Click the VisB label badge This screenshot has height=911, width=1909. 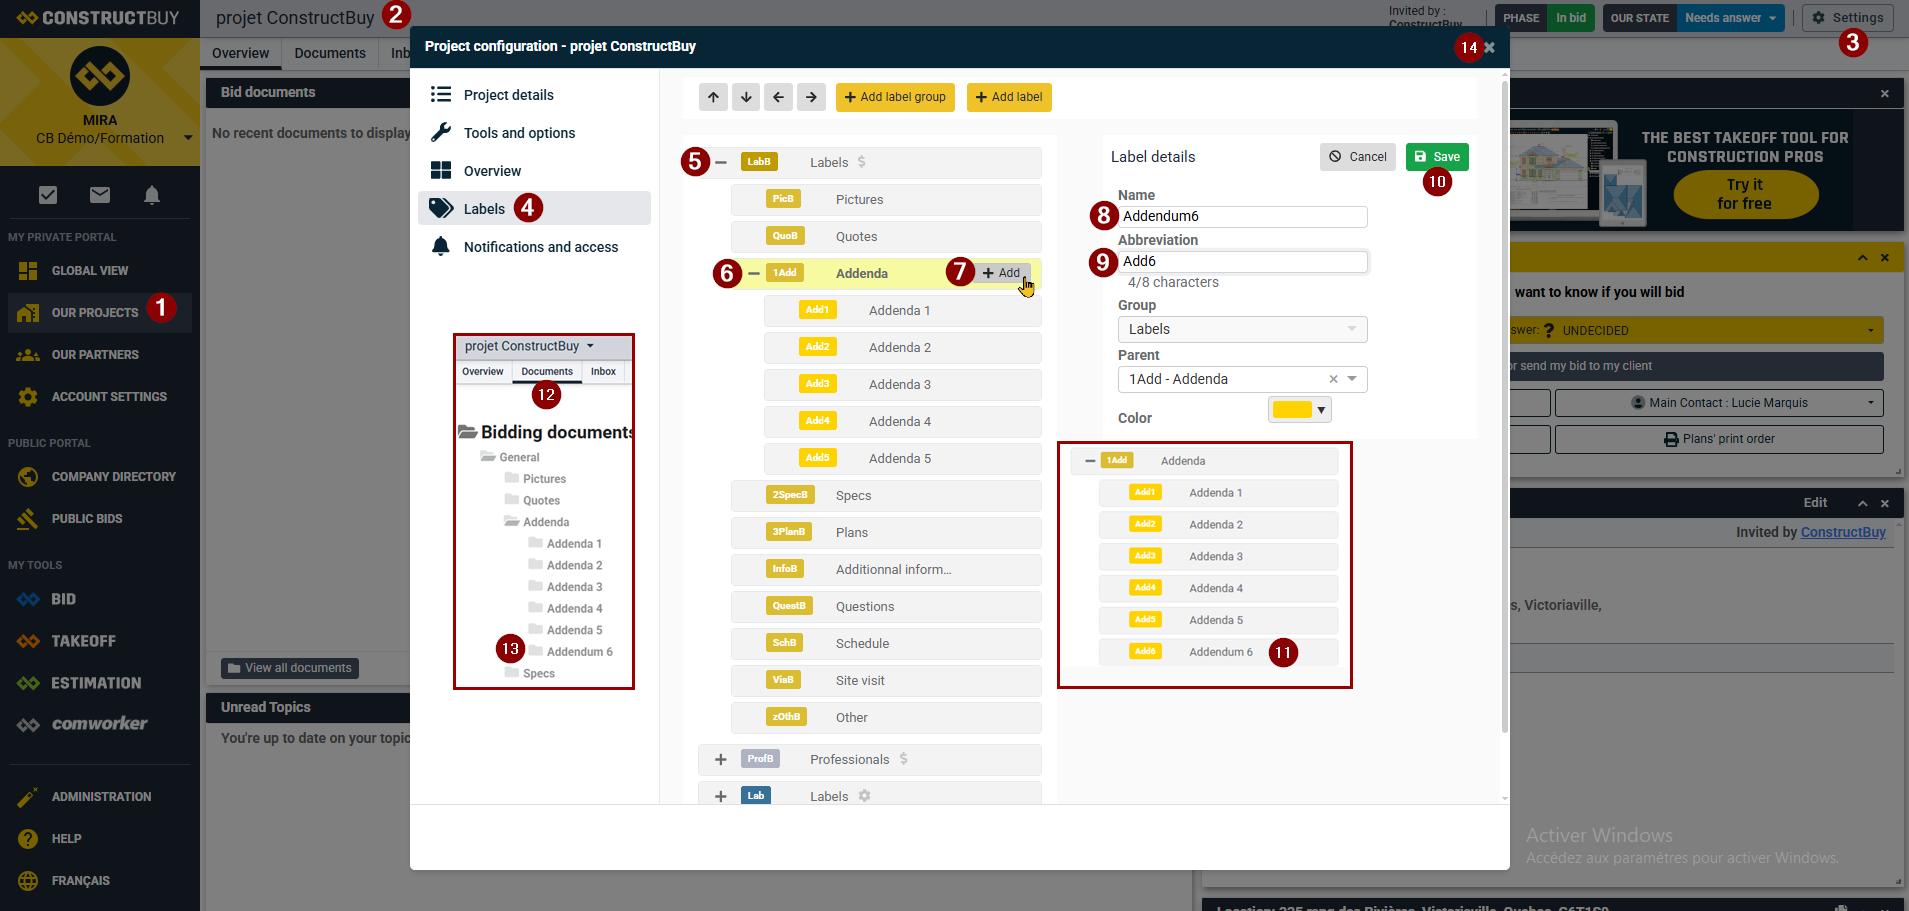pyautogui.click(x=783, y=680)
